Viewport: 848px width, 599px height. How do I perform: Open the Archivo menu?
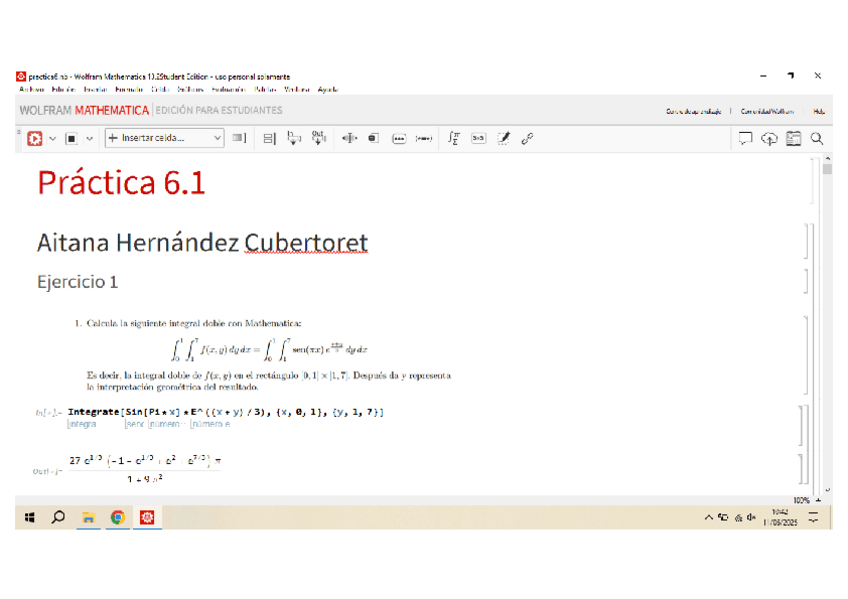[x=32, y=90]
